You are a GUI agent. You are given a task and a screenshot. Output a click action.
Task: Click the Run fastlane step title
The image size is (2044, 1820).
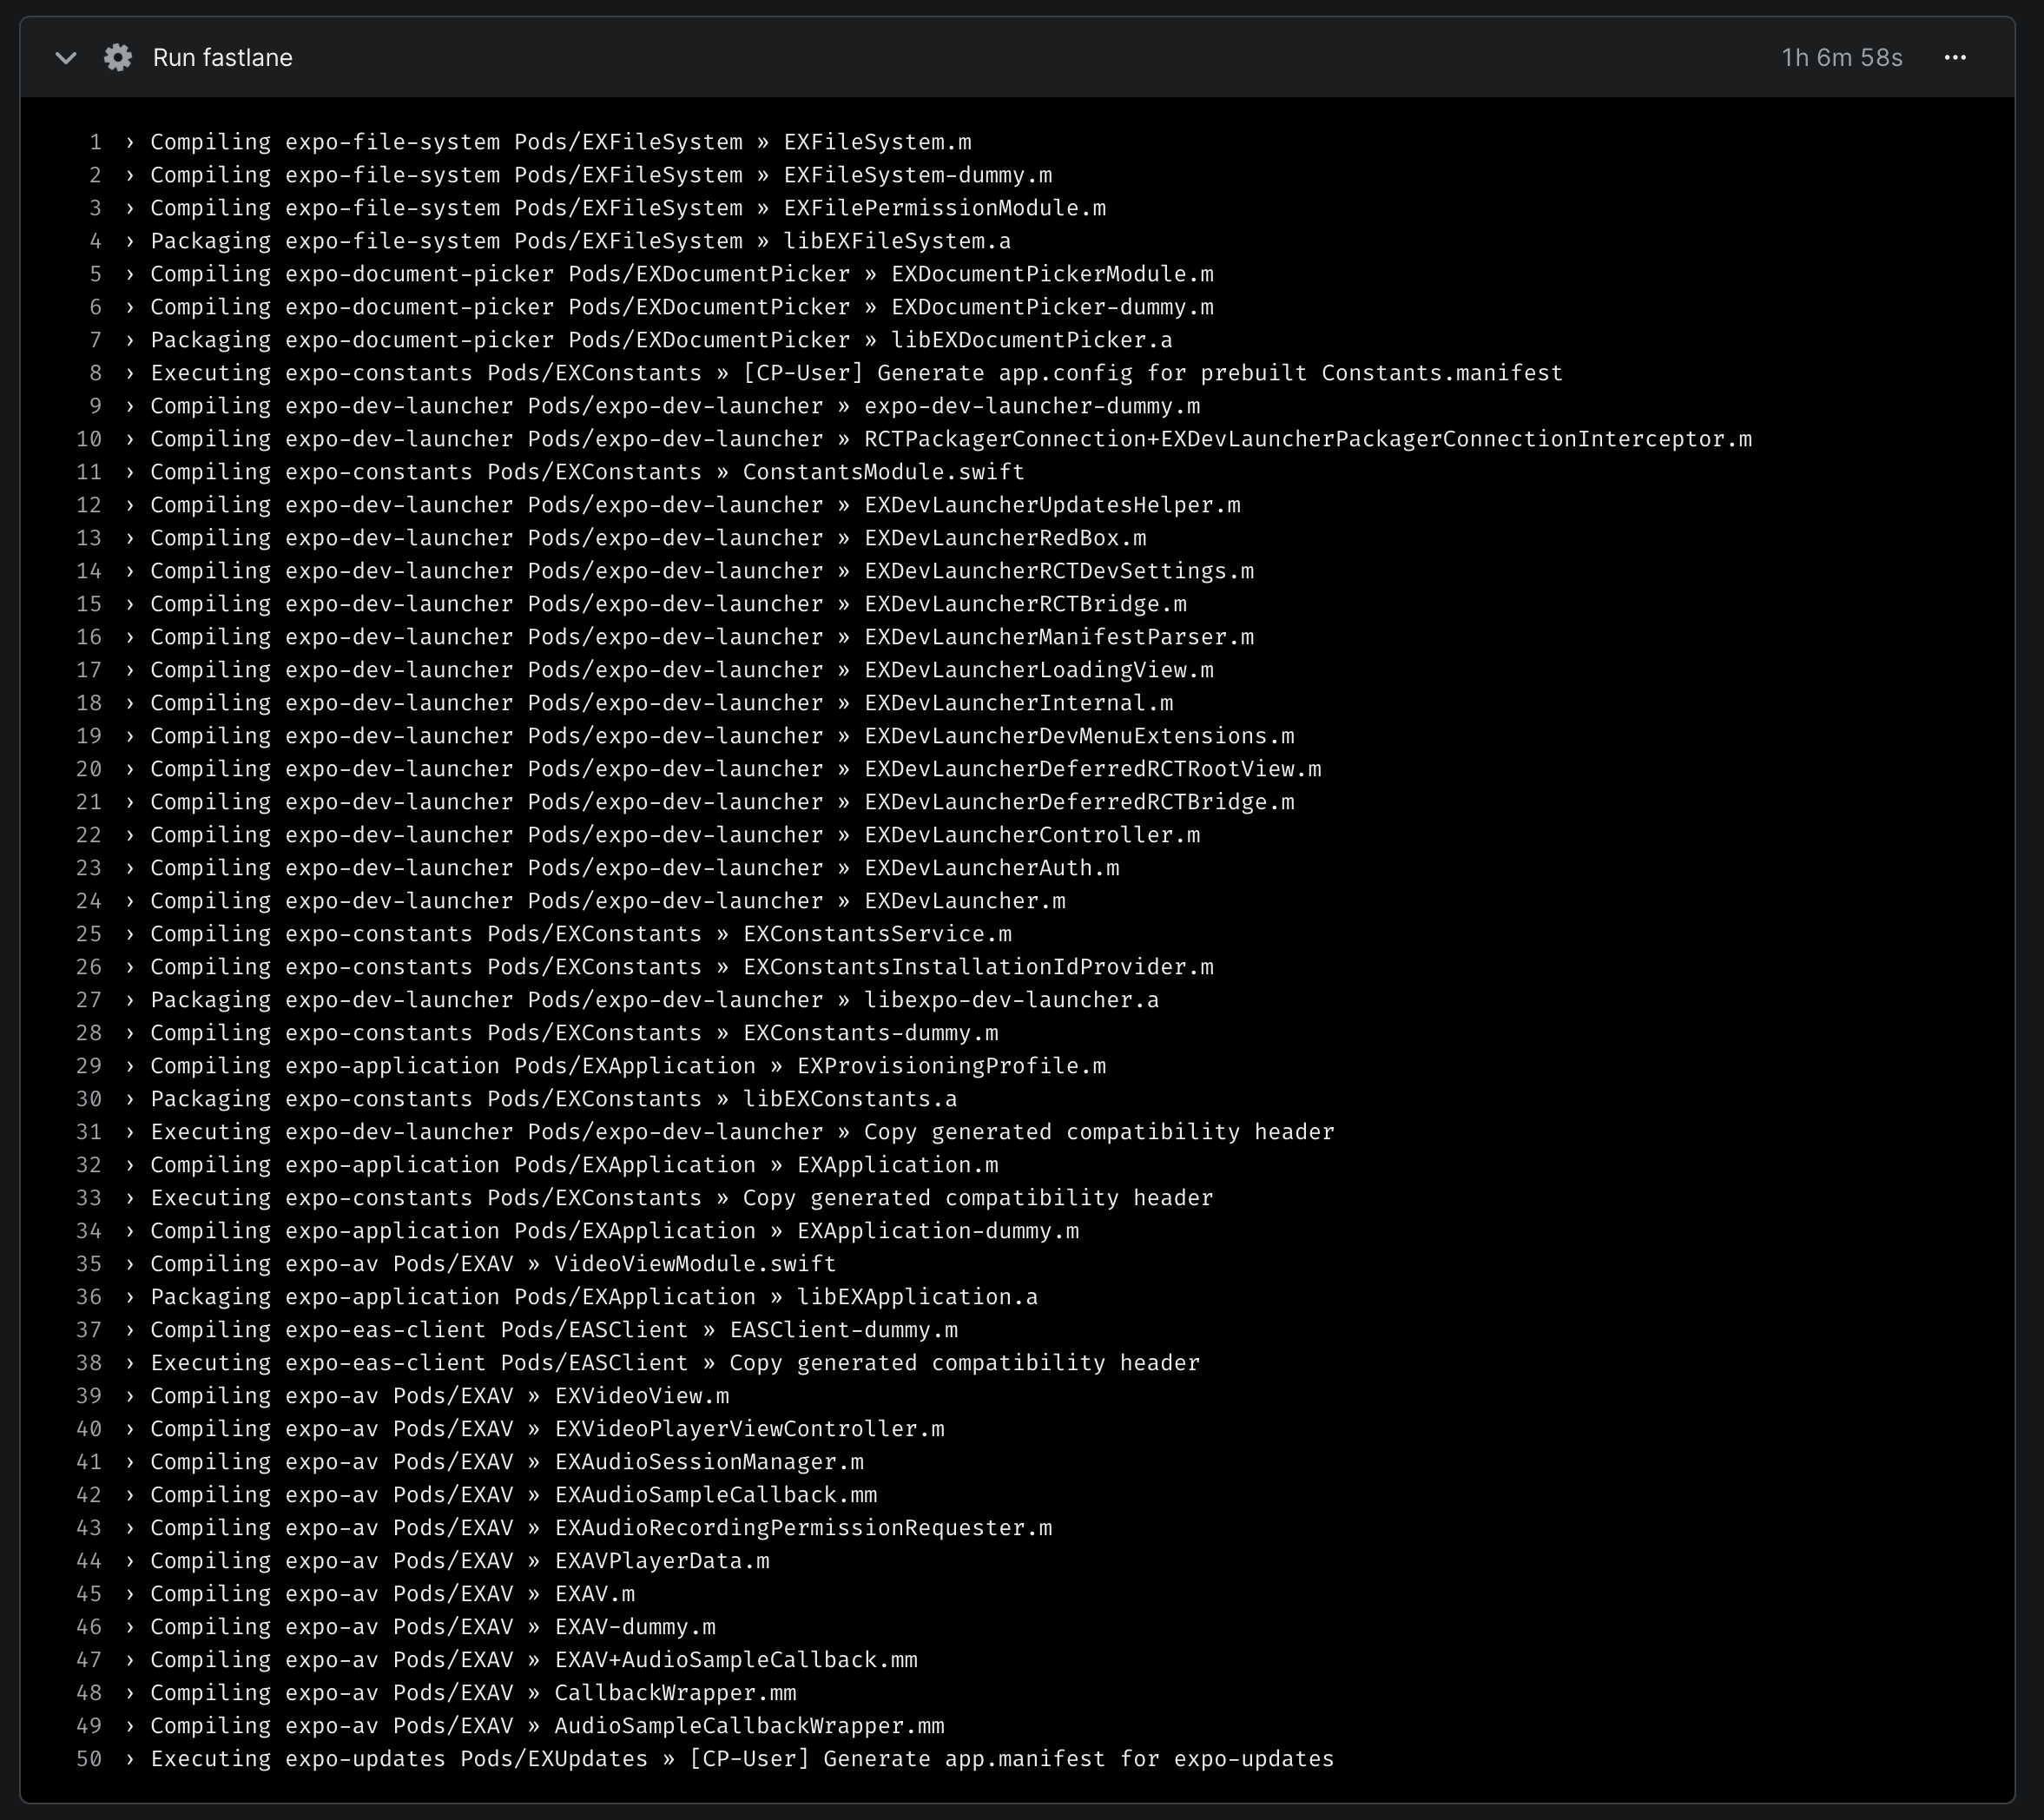click(222, 57)
